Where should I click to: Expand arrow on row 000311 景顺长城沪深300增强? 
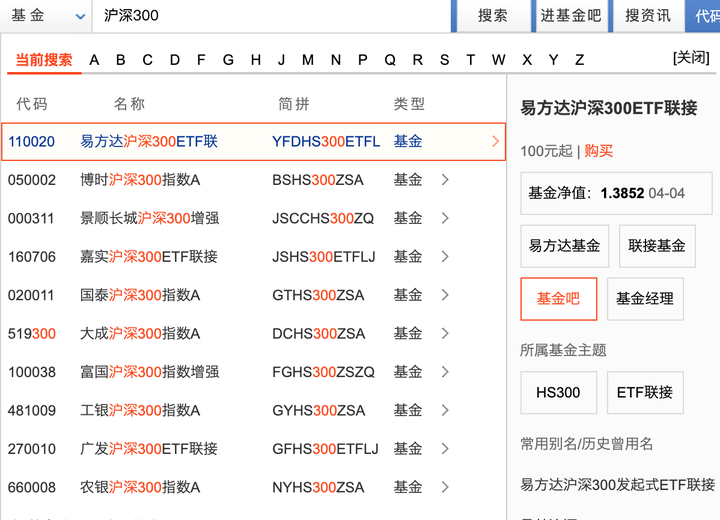(445, 218)
